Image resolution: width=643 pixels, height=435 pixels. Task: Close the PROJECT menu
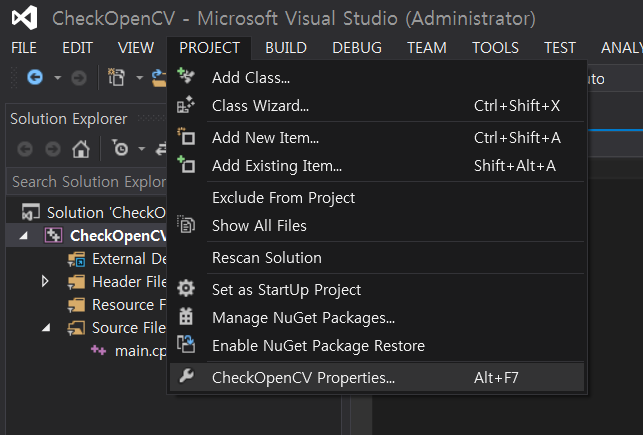click(x=210, y=48)
